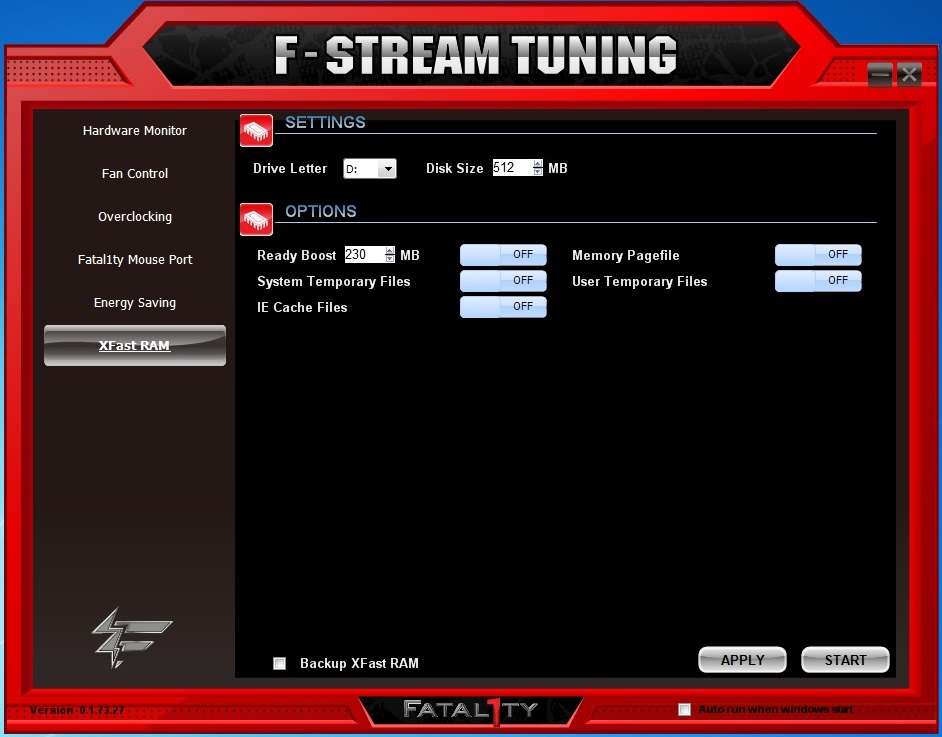
Task: Click the APPLY button
Action: [x=742, y=660]
